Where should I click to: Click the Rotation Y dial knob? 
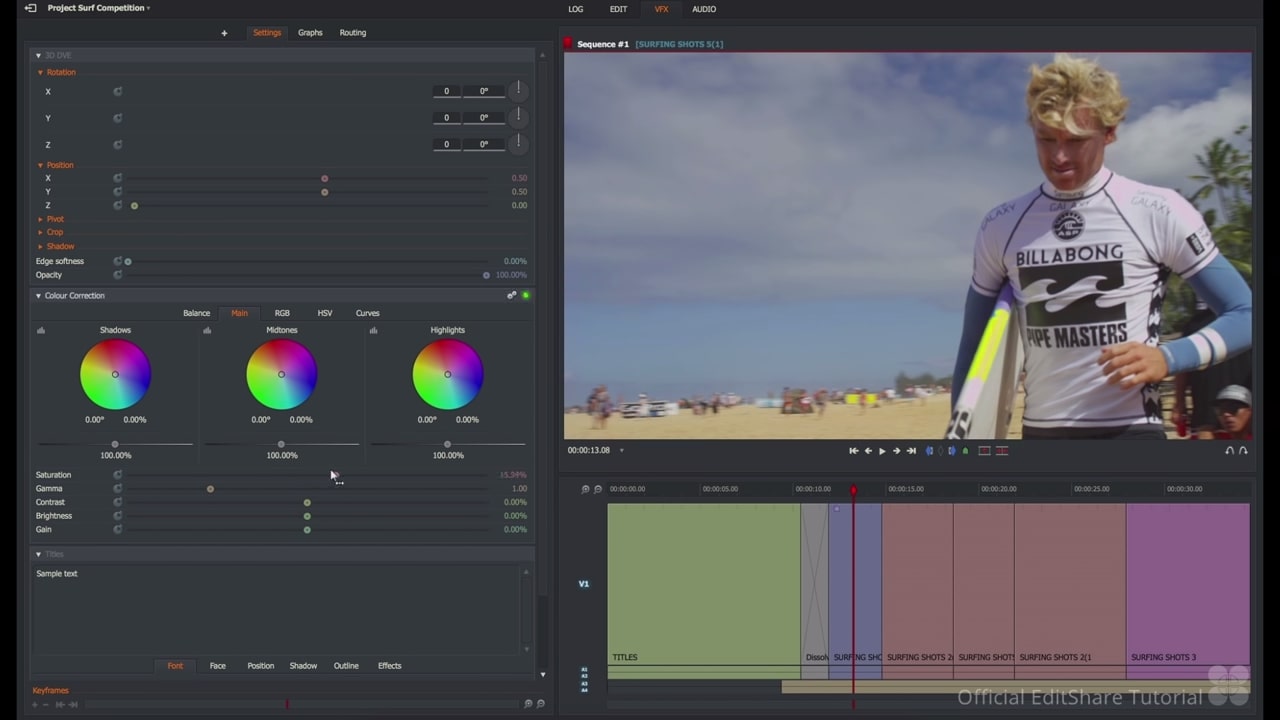click(x=519, y=117)
